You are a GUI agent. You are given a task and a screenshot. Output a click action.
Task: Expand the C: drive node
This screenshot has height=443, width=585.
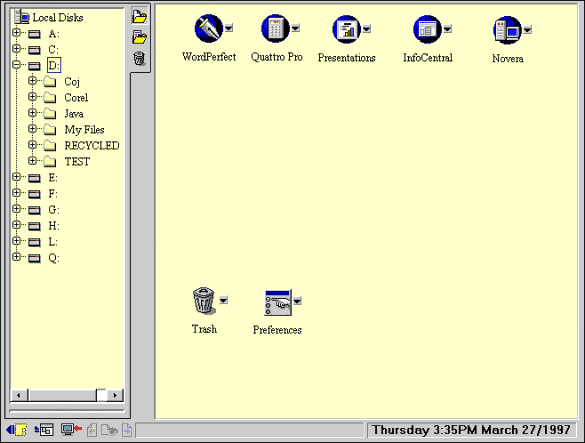[x=16, y=49]
